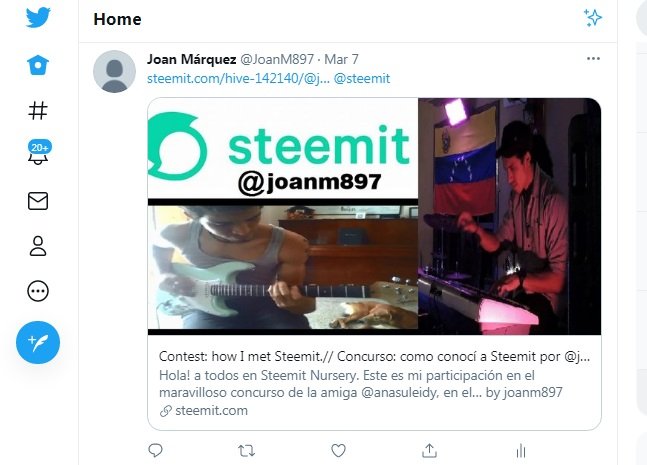This screenshot has height=465, width=647.
Task: Toggle top tweets via sparkle icon
Action: [x=593, y=18]
